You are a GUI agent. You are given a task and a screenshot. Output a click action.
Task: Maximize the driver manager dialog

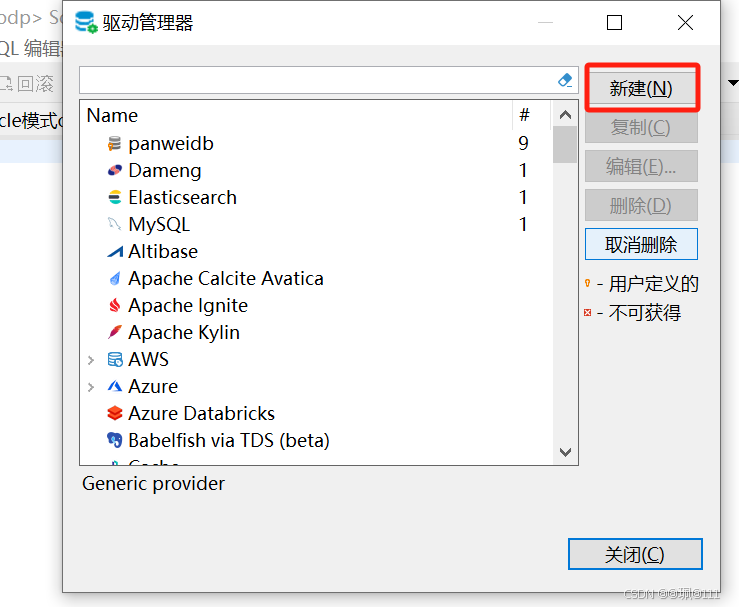point(614,22)
